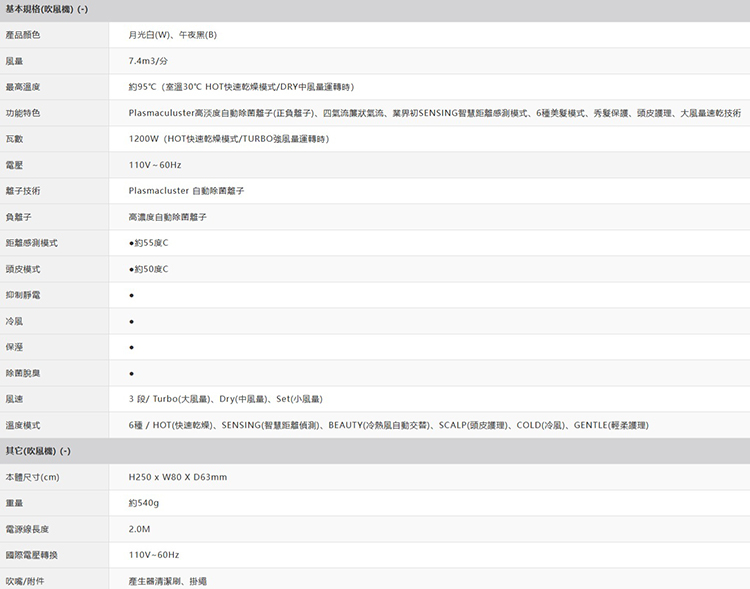The height and width of the screenshot is (589, 750).
Task: Click the bullet in the 保溼 row
Action: click(131, 347)
